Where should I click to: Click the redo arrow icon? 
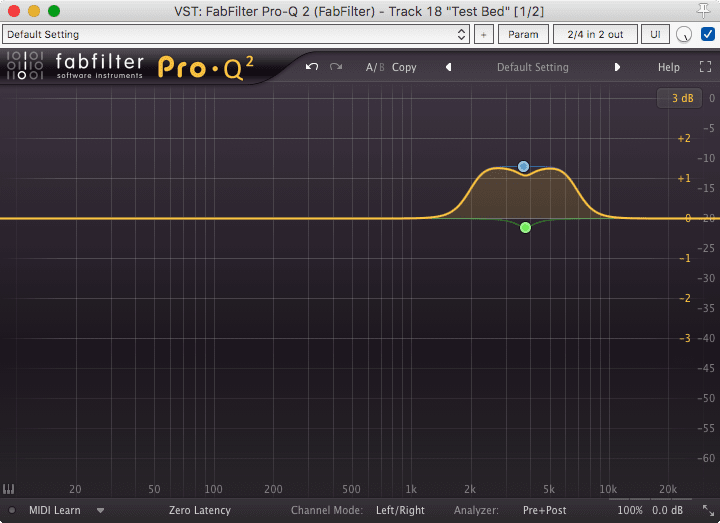[x=336, y=67]
